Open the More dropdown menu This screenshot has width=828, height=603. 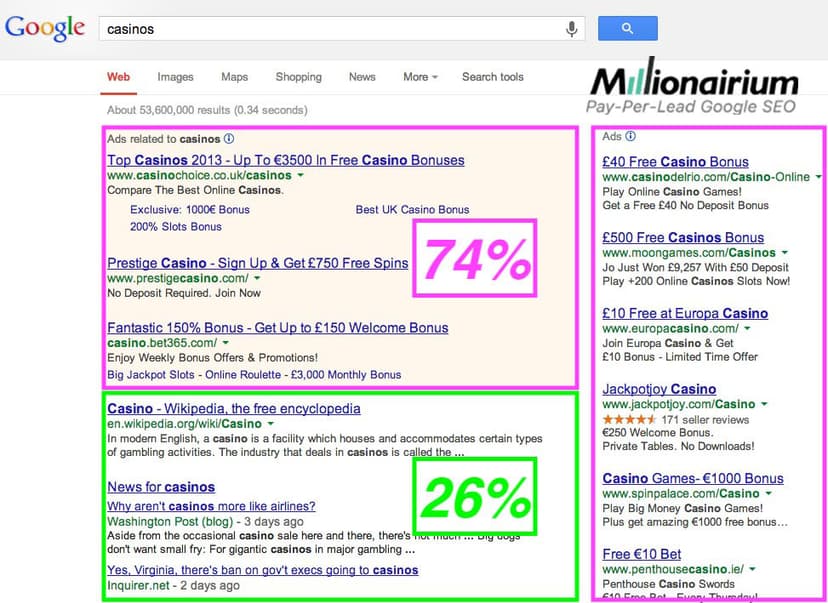click(420, 77)
